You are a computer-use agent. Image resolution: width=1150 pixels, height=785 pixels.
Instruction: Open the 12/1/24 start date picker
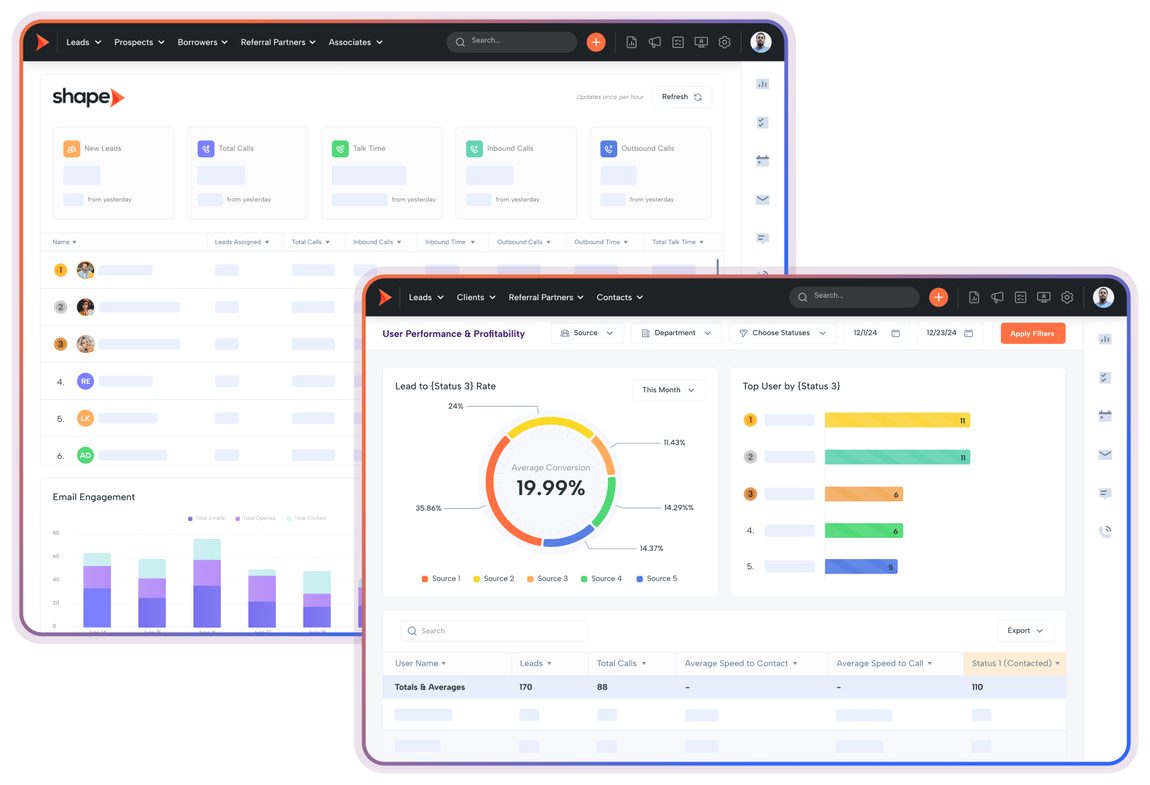point(876,333)
